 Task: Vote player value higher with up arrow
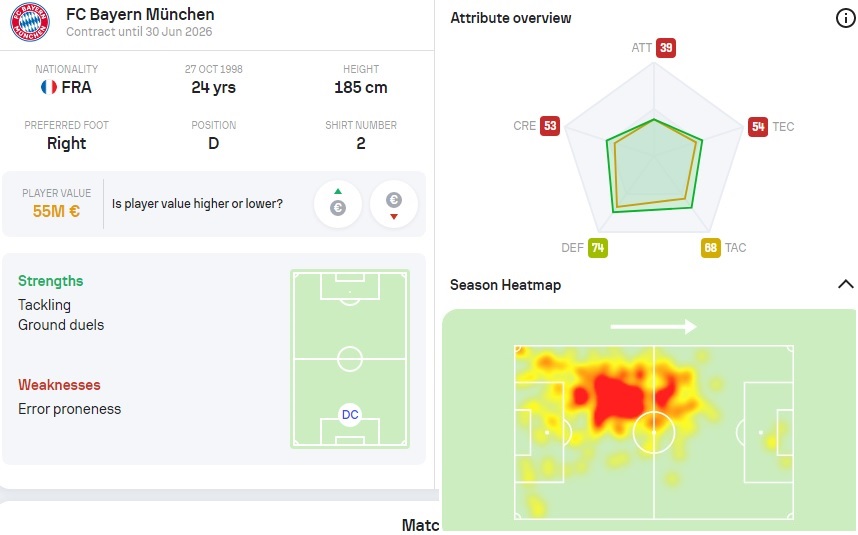pyautogui.click(x=338, y=204)
